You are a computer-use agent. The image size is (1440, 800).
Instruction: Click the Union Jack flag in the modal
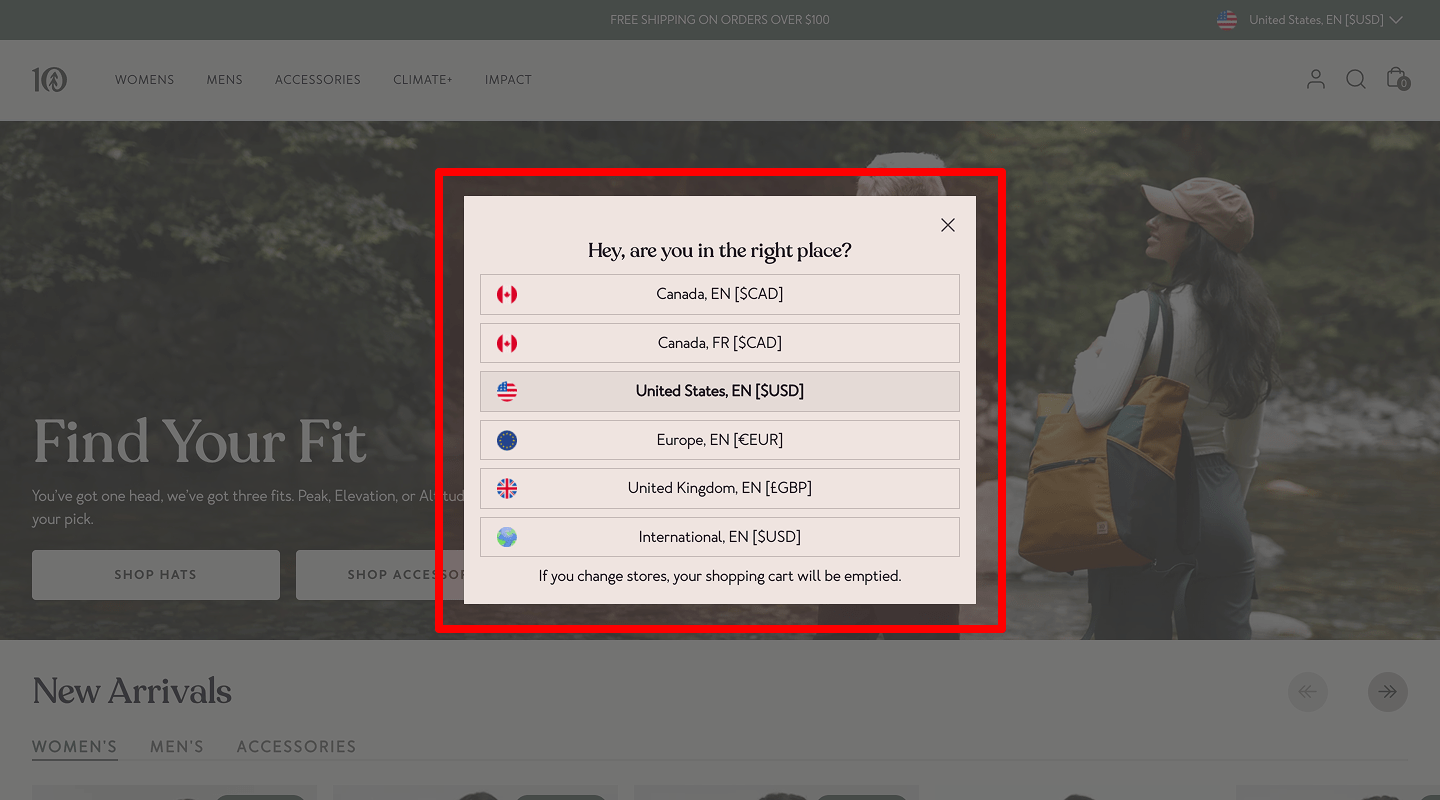(x=507, y=488)
